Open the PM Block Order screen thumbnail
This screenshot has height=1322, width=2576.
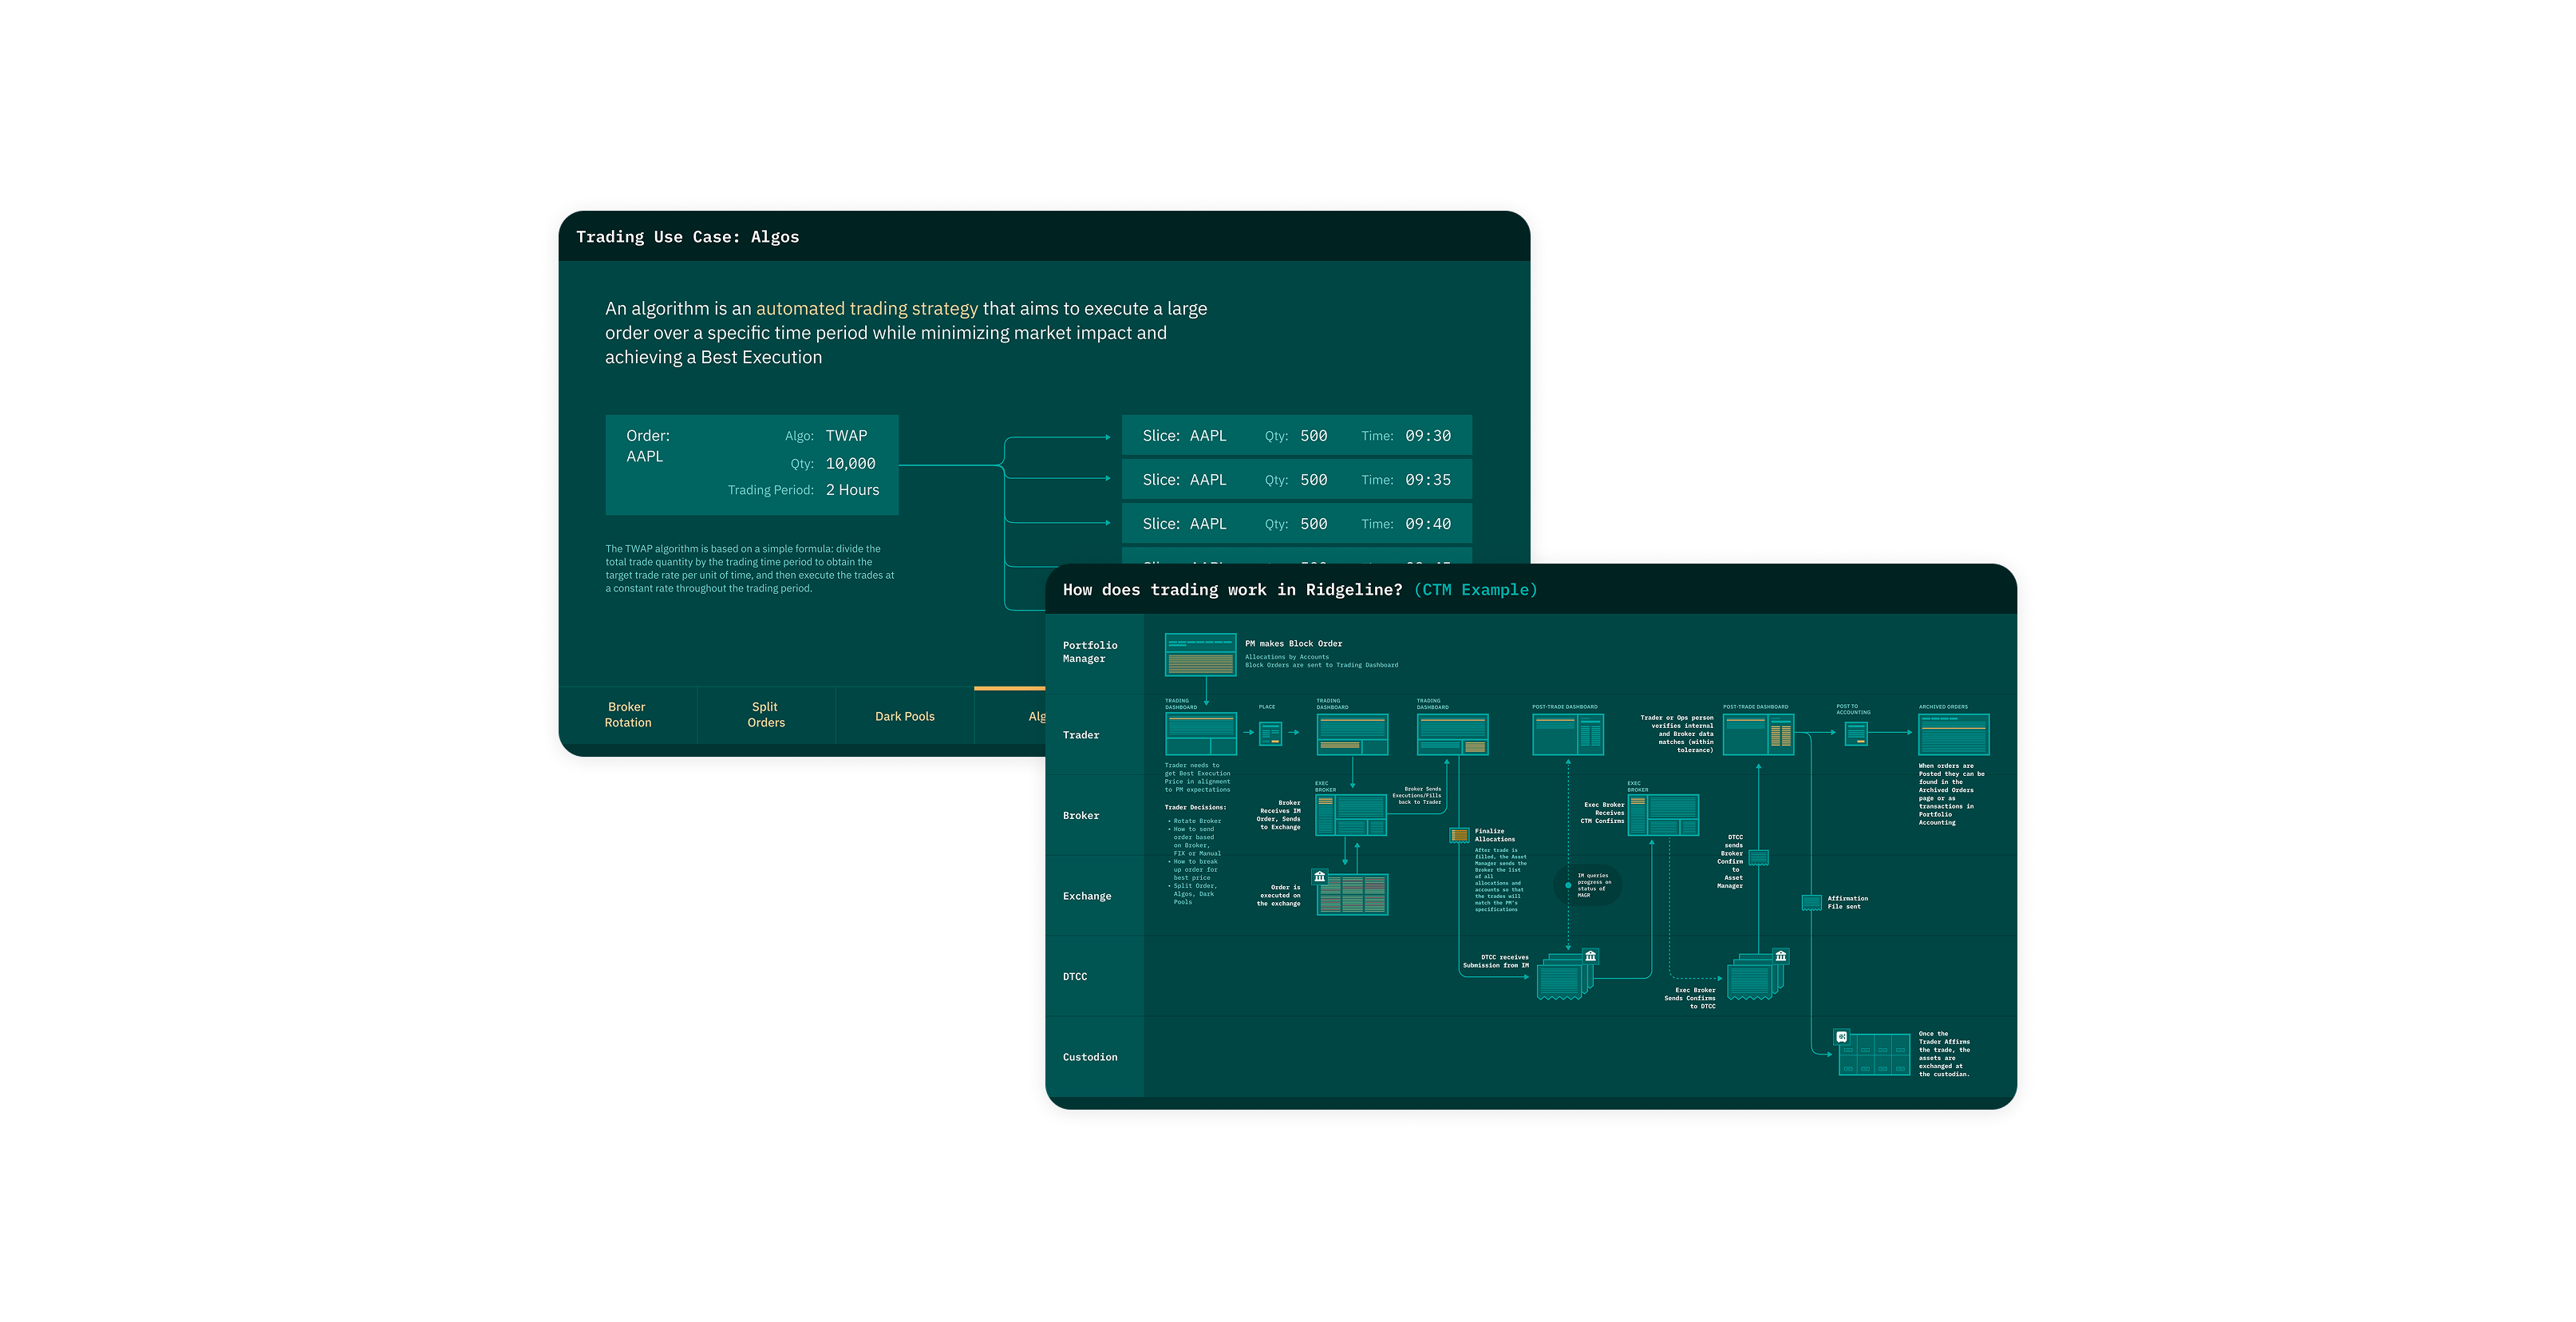tap(1200, 655)
